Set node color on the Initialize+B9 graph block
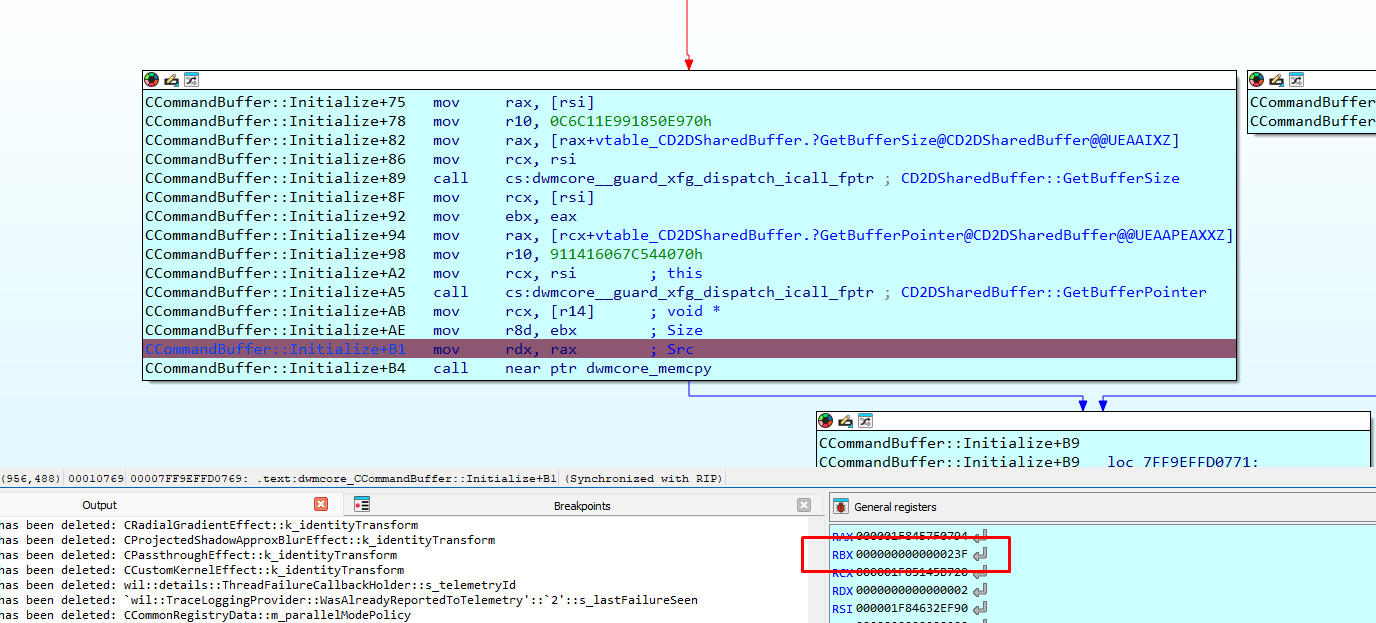The width and height of the screenshot is (1376, 623). pos(825,421)
